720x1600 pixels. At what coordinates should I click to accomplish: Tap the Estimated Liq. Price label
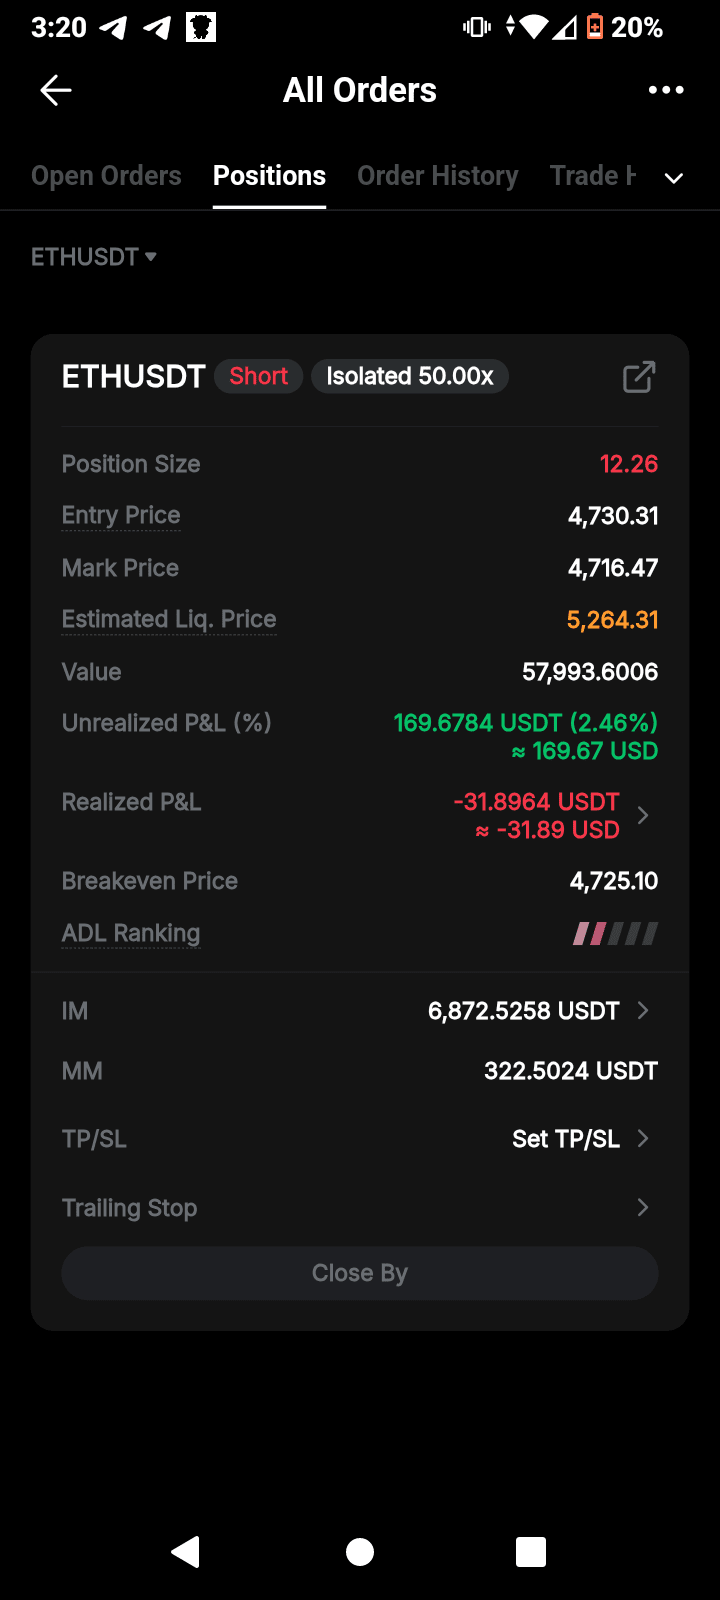(169, 619)
